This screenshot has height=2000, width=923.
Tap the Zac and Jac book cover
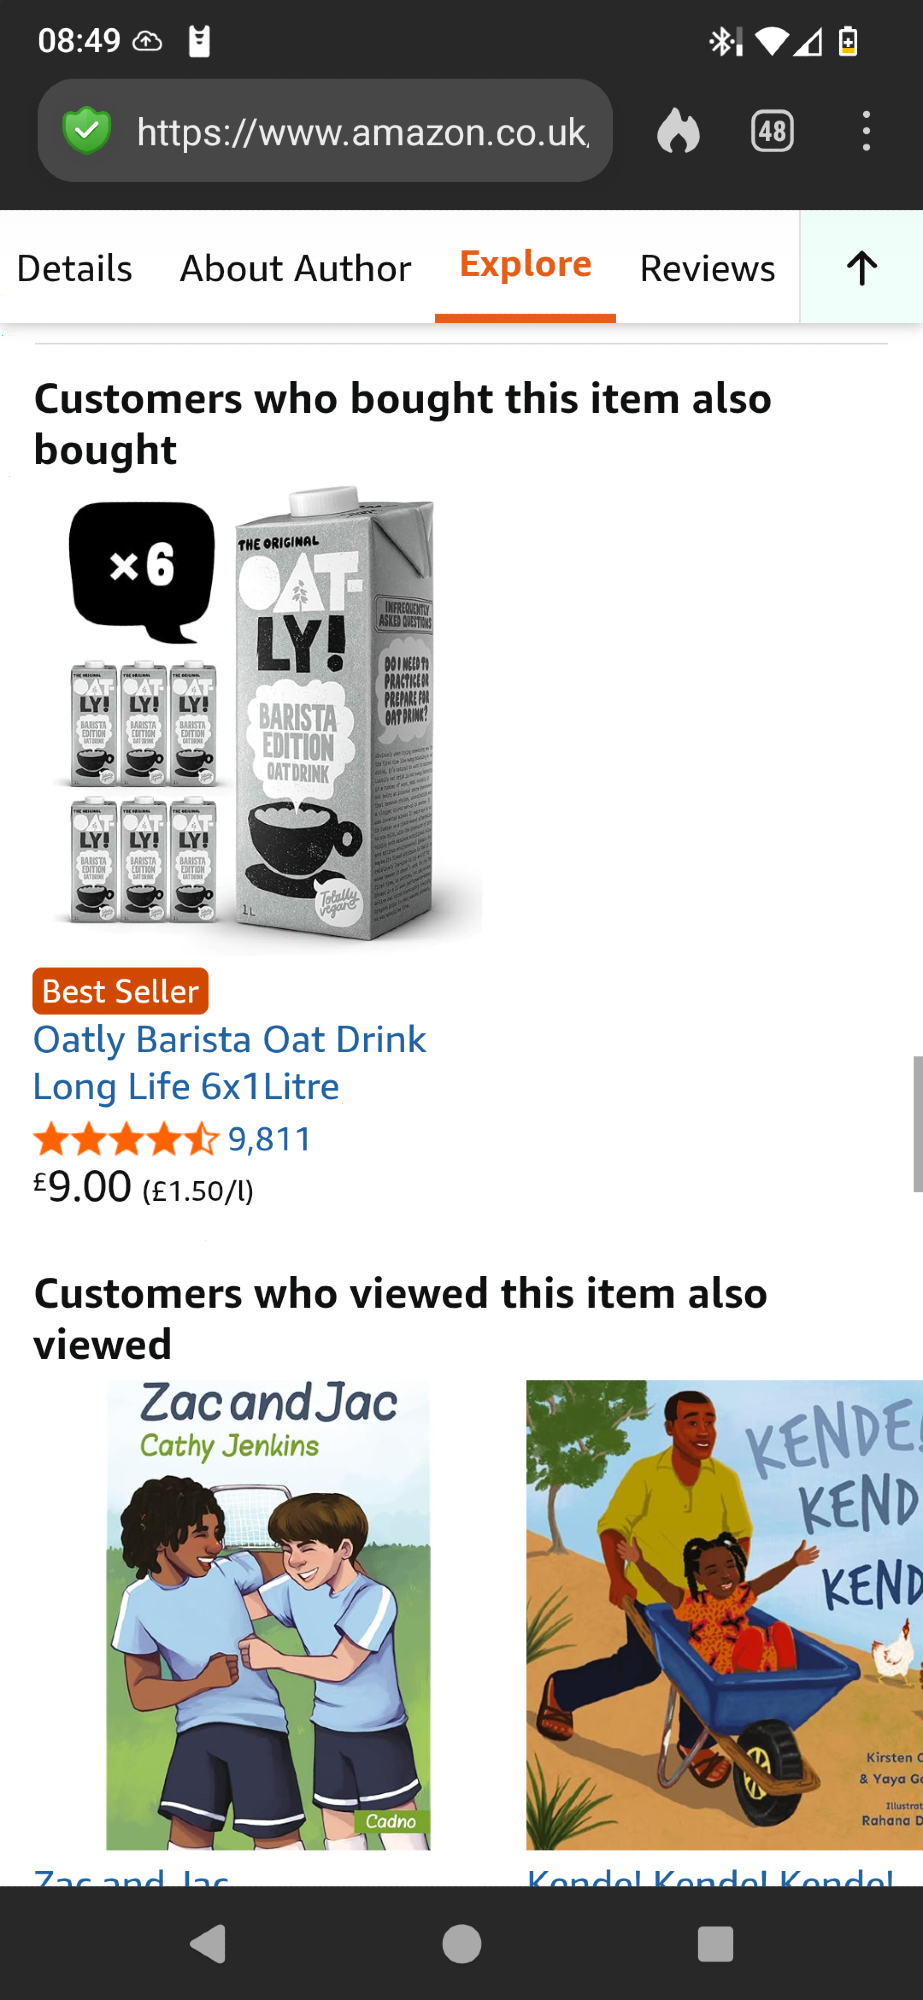pos(268,1615)
